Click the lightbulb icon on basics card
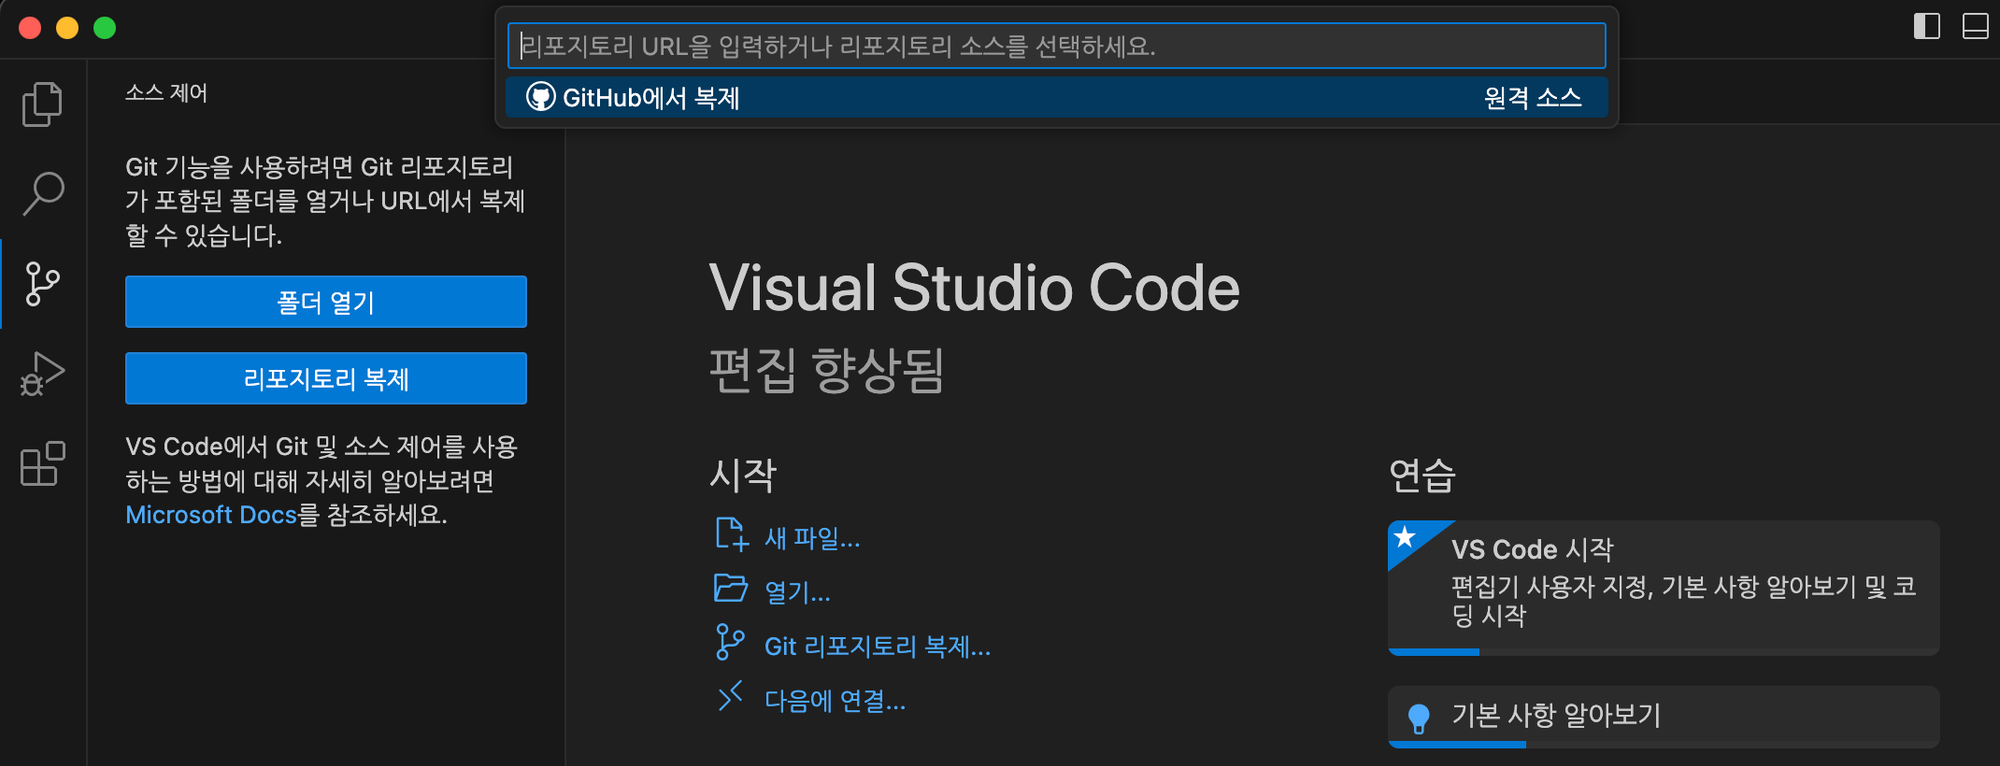Viewport: 2000px width, 766px height. 1418,718
